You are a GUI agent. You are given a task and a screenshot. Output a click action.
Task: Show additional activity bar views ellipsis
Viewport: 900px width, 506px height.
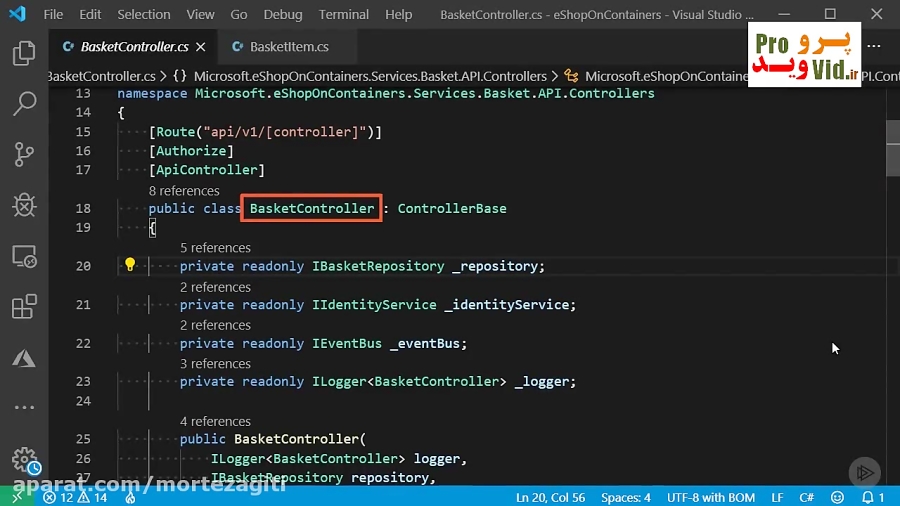[24, 407]
